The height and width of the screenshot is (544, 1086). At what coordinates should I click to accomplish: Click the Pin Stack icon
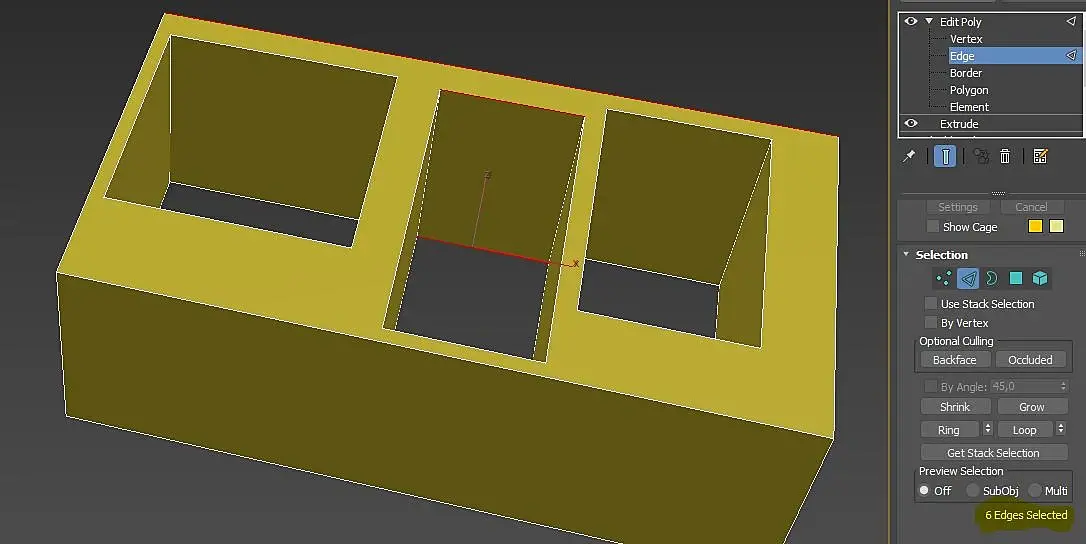pyautogui.click(x=909, y=157)
